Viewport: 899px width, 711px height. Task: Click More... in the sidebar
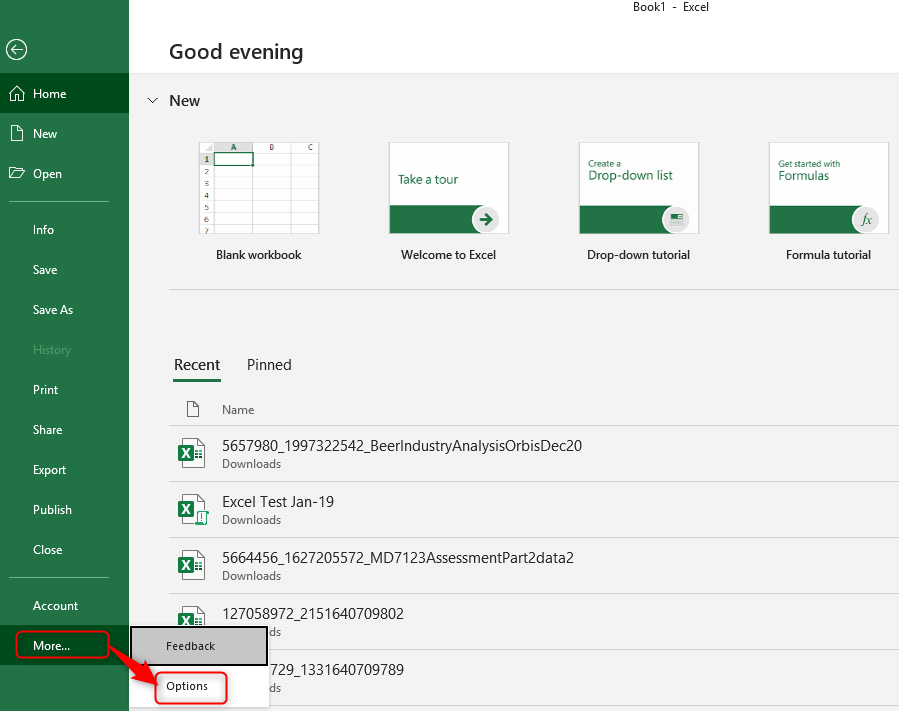click(x=65, y=645)
